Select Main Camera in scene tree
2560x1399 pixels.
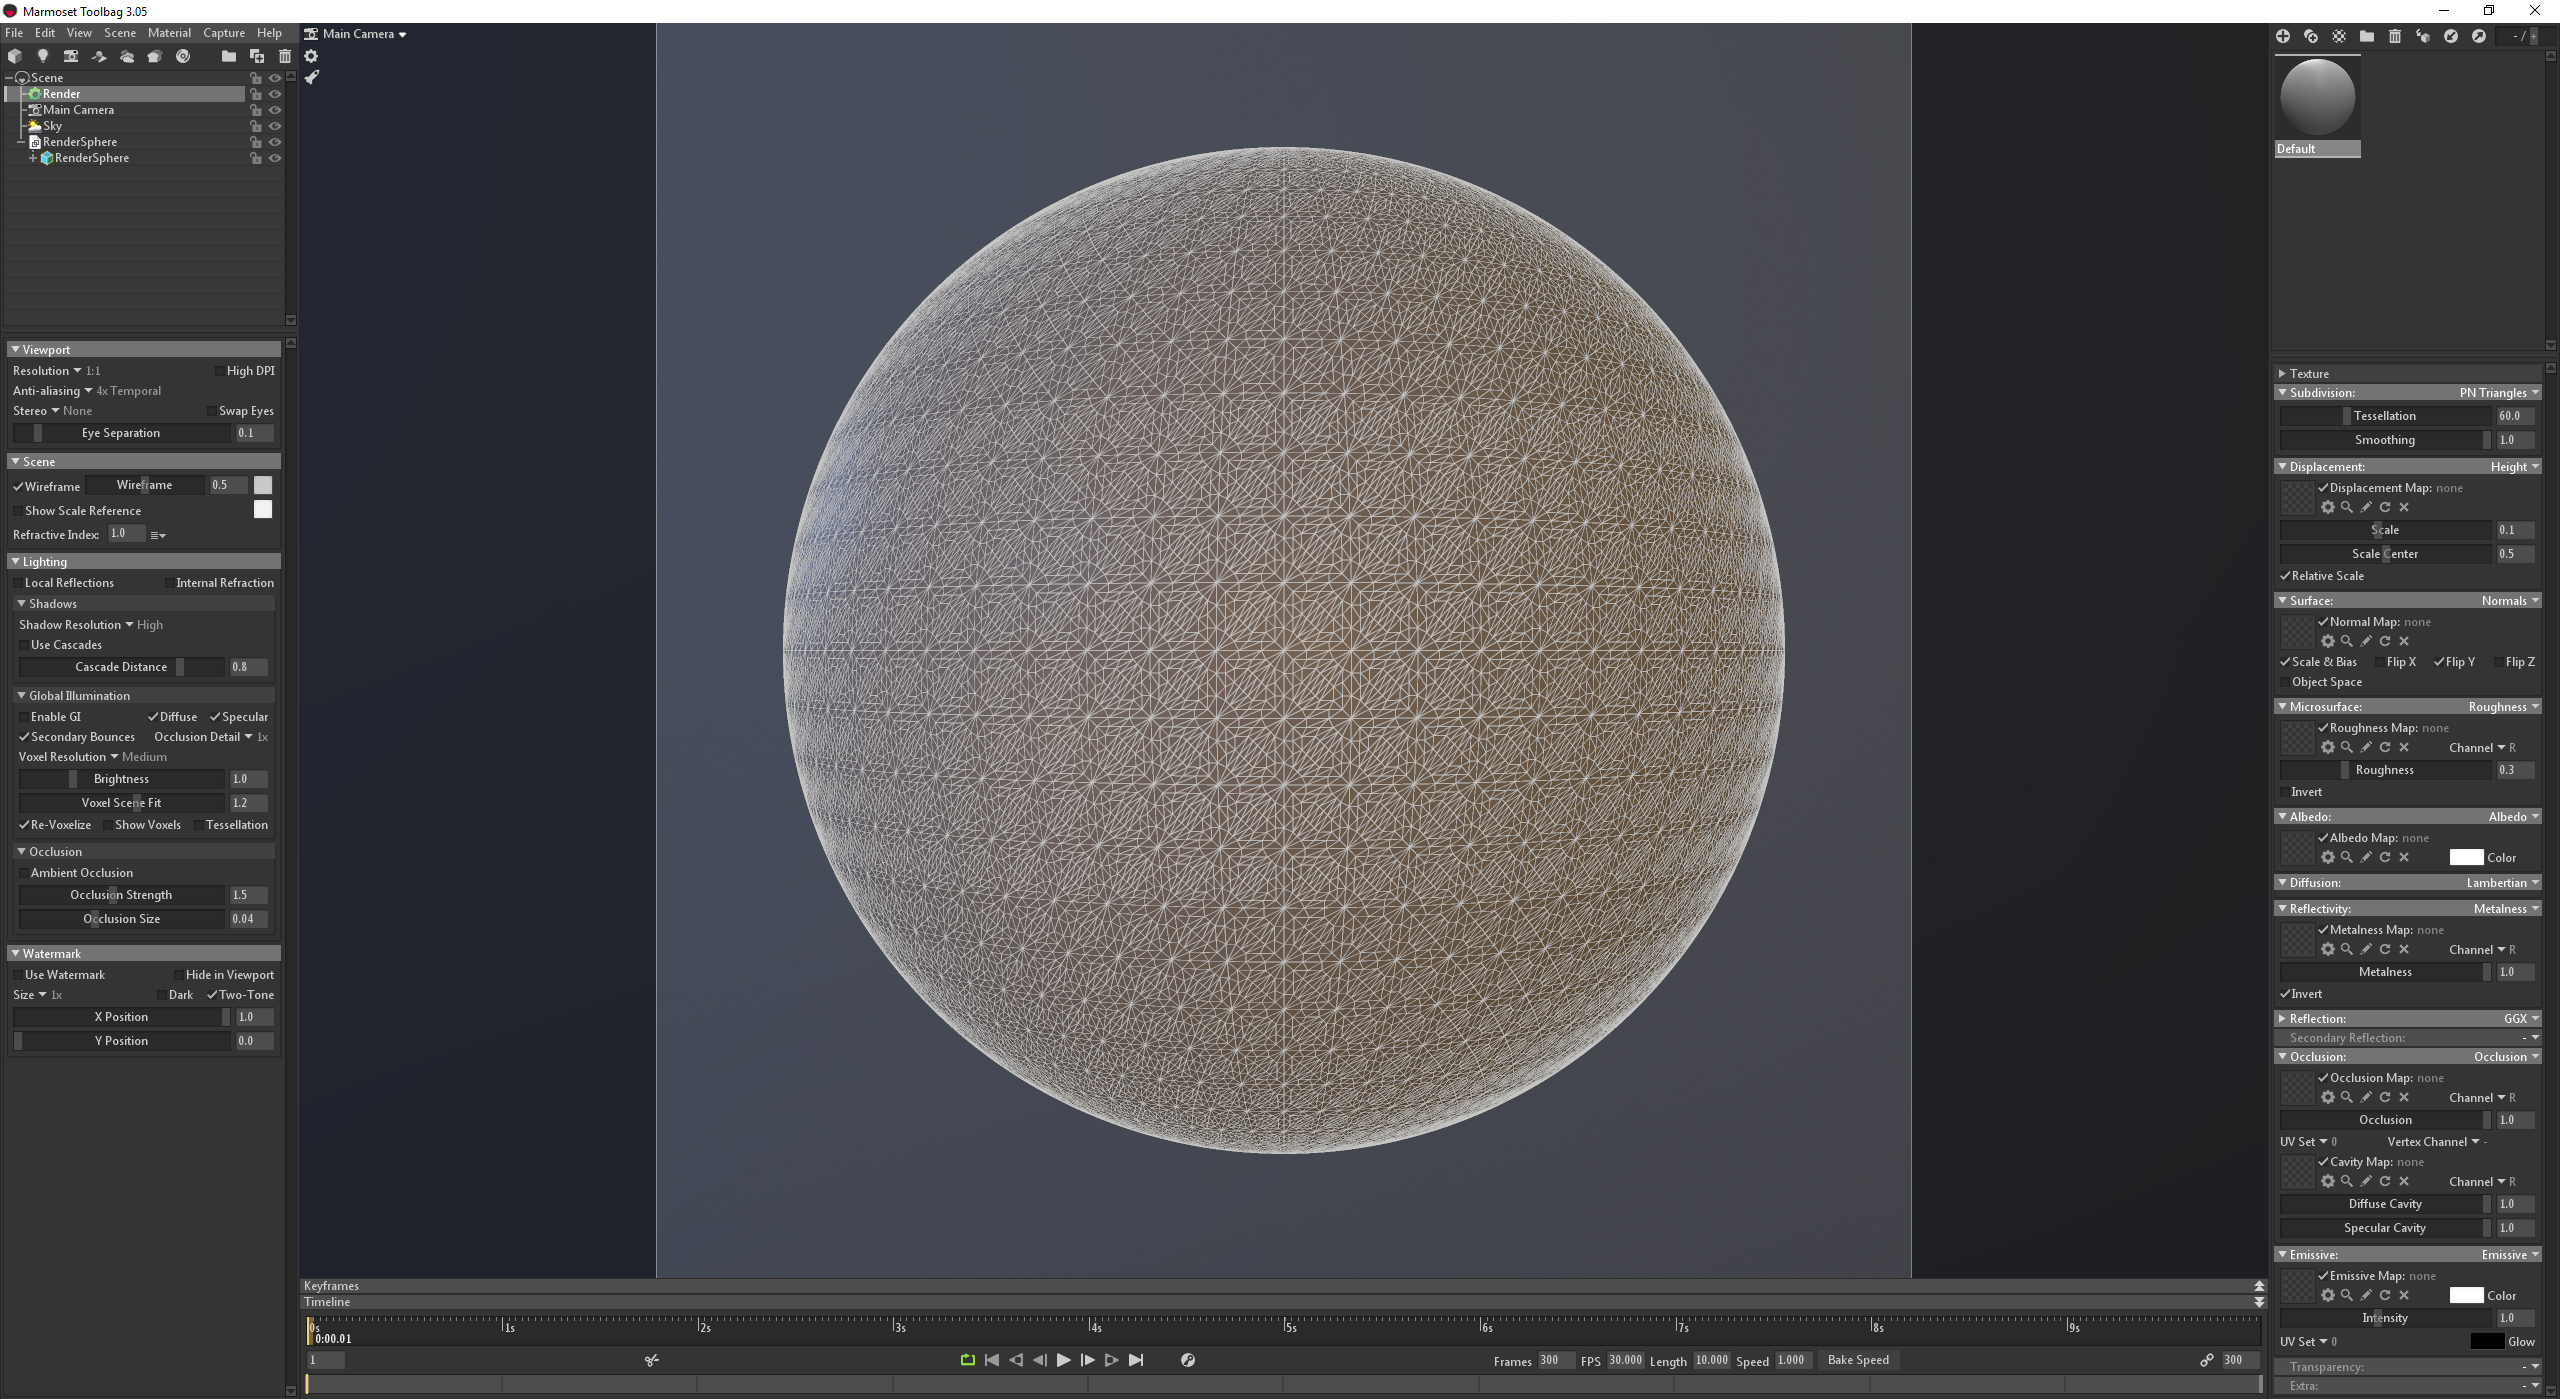pos(78,110)
